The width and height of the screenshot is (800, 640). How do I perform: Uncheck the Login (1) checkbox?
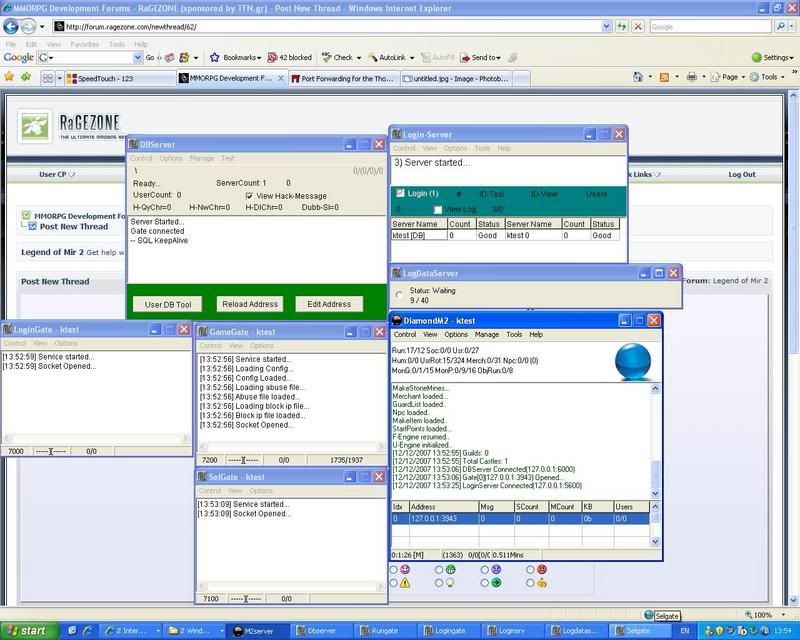[x=401, y=193]
